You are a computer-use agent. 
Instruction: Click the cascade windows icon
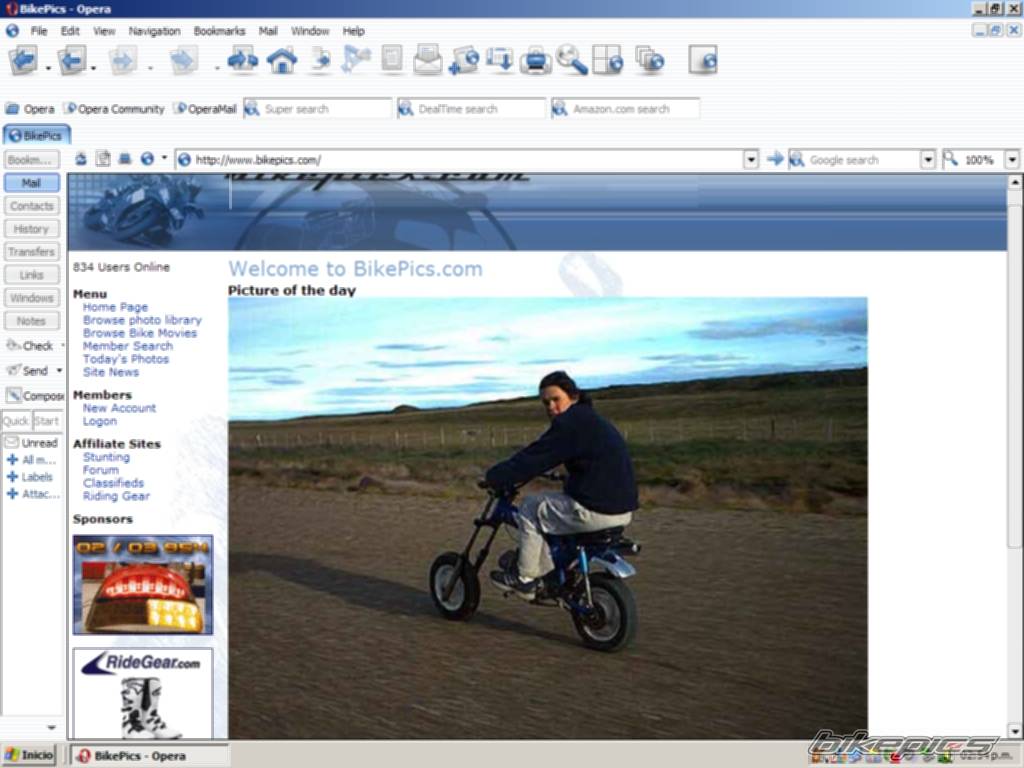(650, 60)
